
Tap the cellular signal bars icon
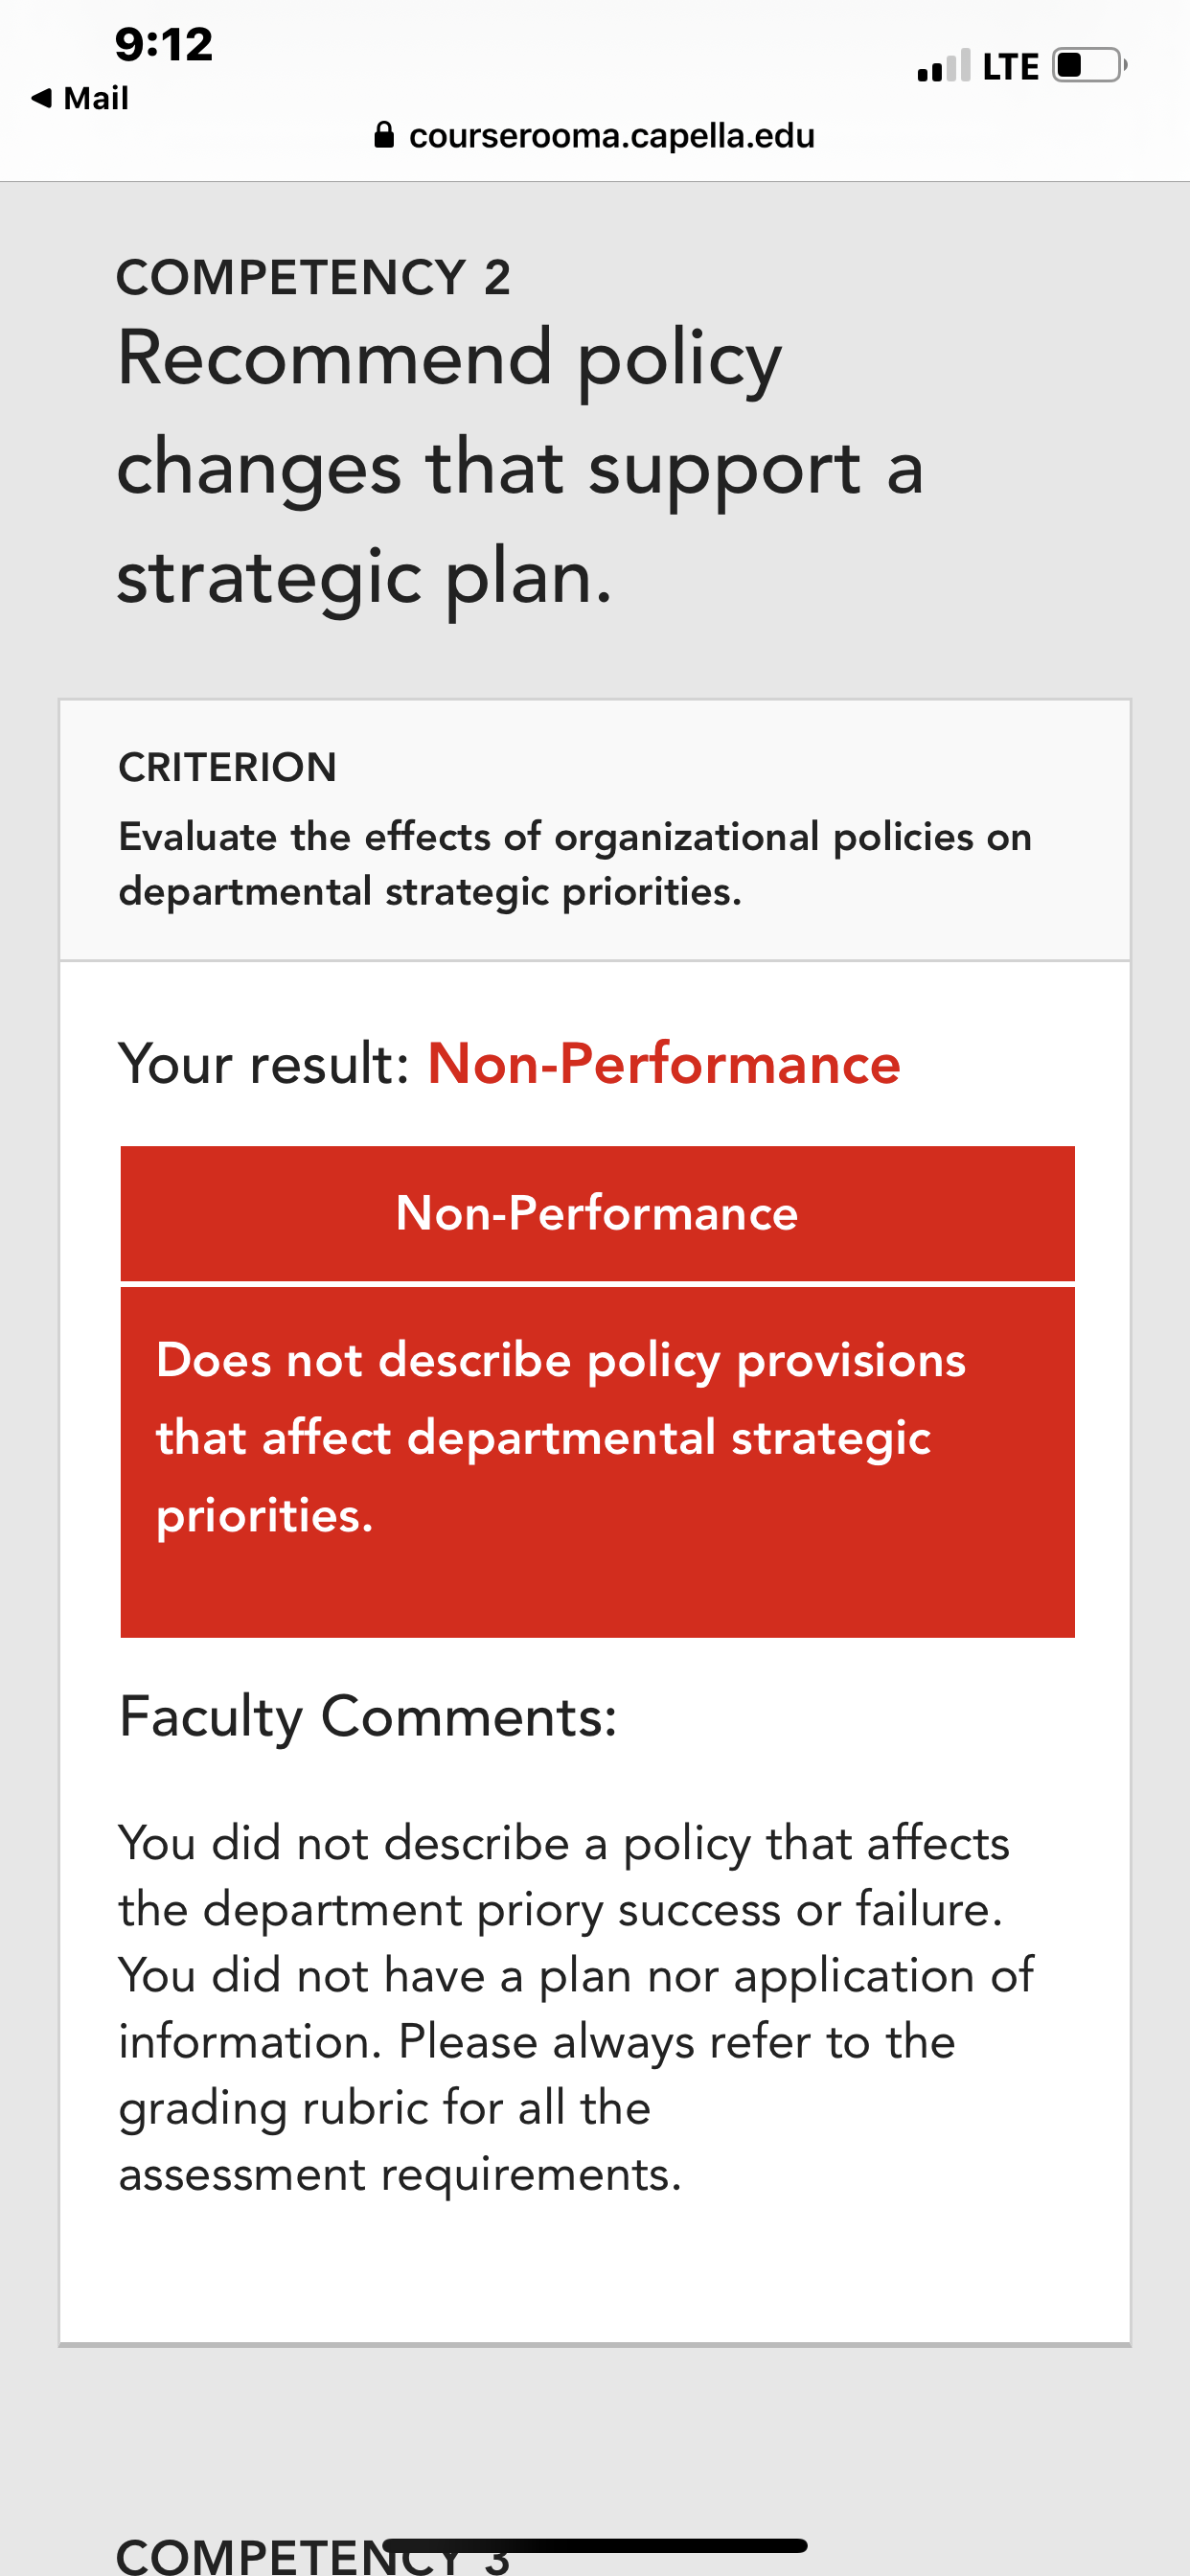click(x=943, y=66)
